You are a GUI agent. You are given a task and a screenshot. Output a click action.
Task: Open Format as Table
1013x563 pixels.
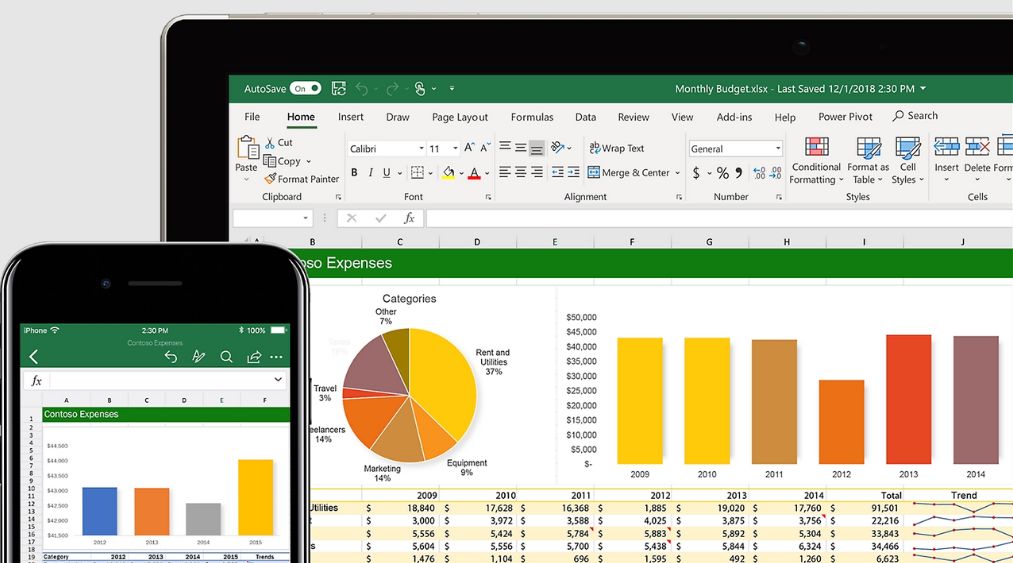pos(868,160)
